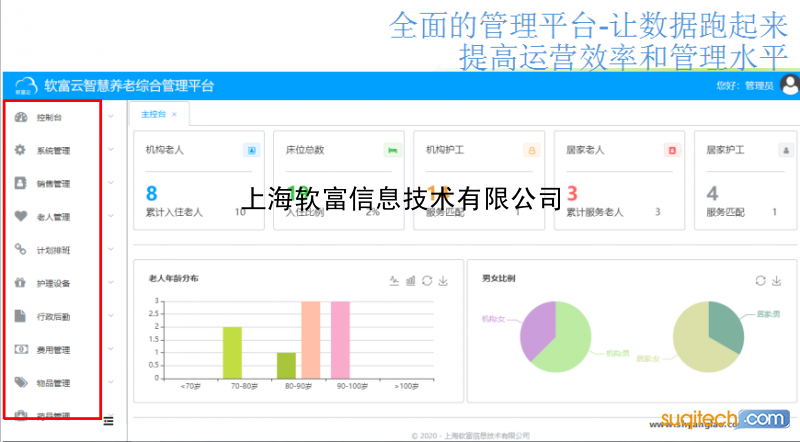
Task: Select the 销售管理 menu label
Action: 53,184
